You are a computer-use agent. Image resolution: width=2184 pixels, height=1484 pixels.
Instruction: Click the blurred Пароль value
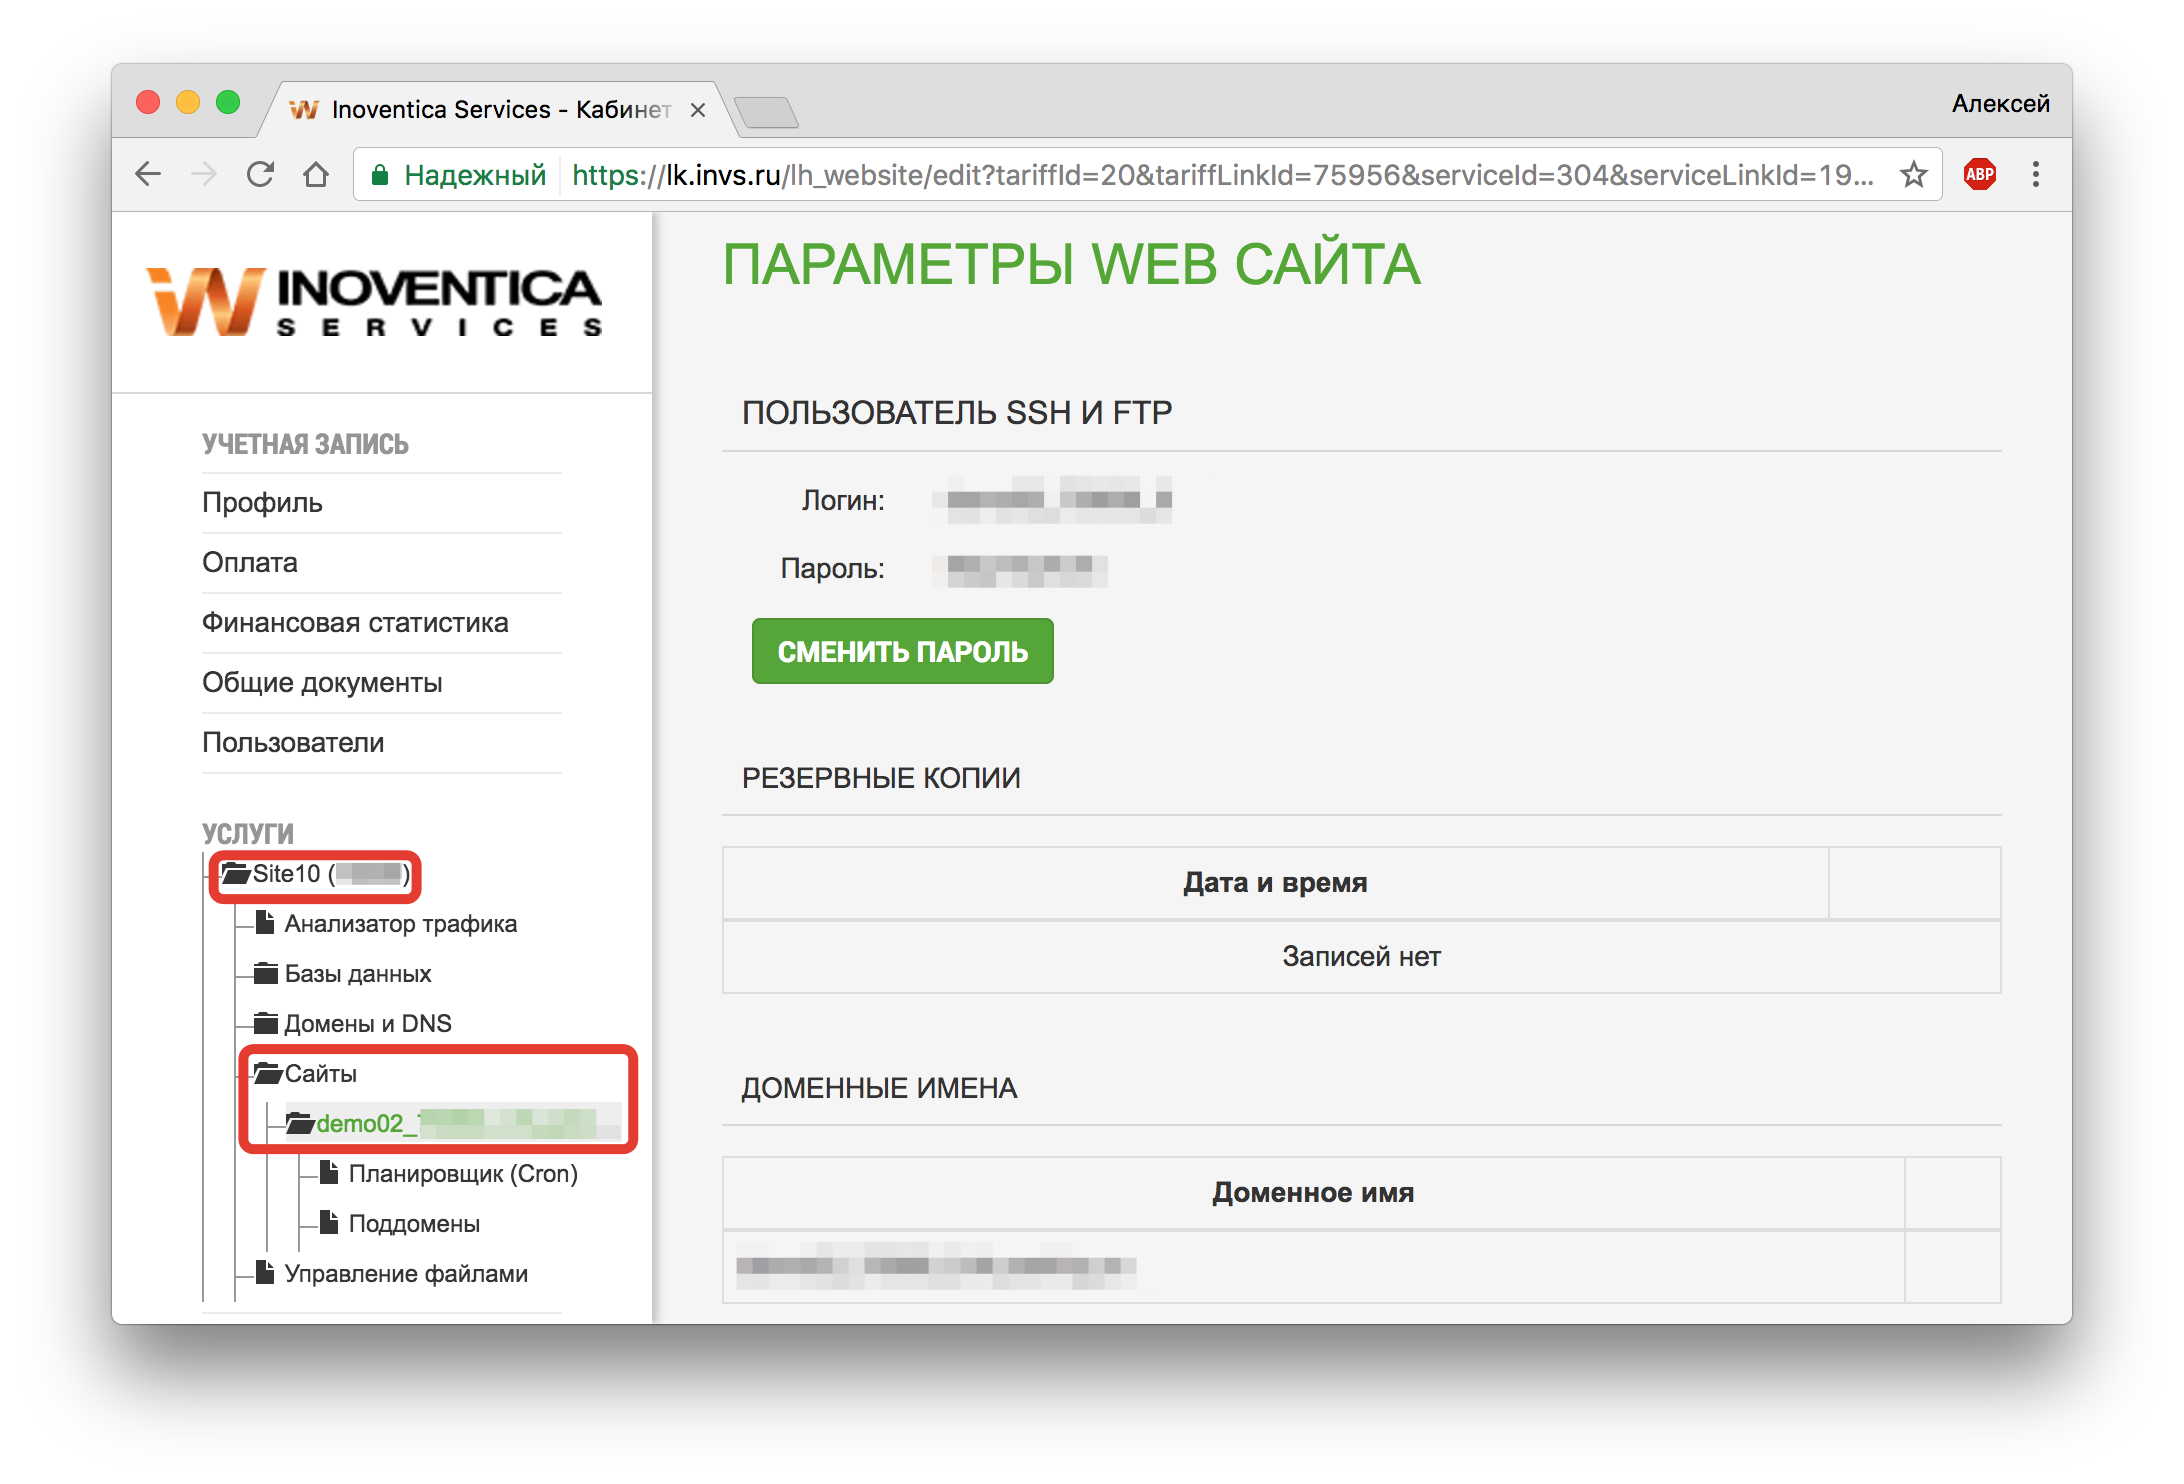tap(1020, 569)
